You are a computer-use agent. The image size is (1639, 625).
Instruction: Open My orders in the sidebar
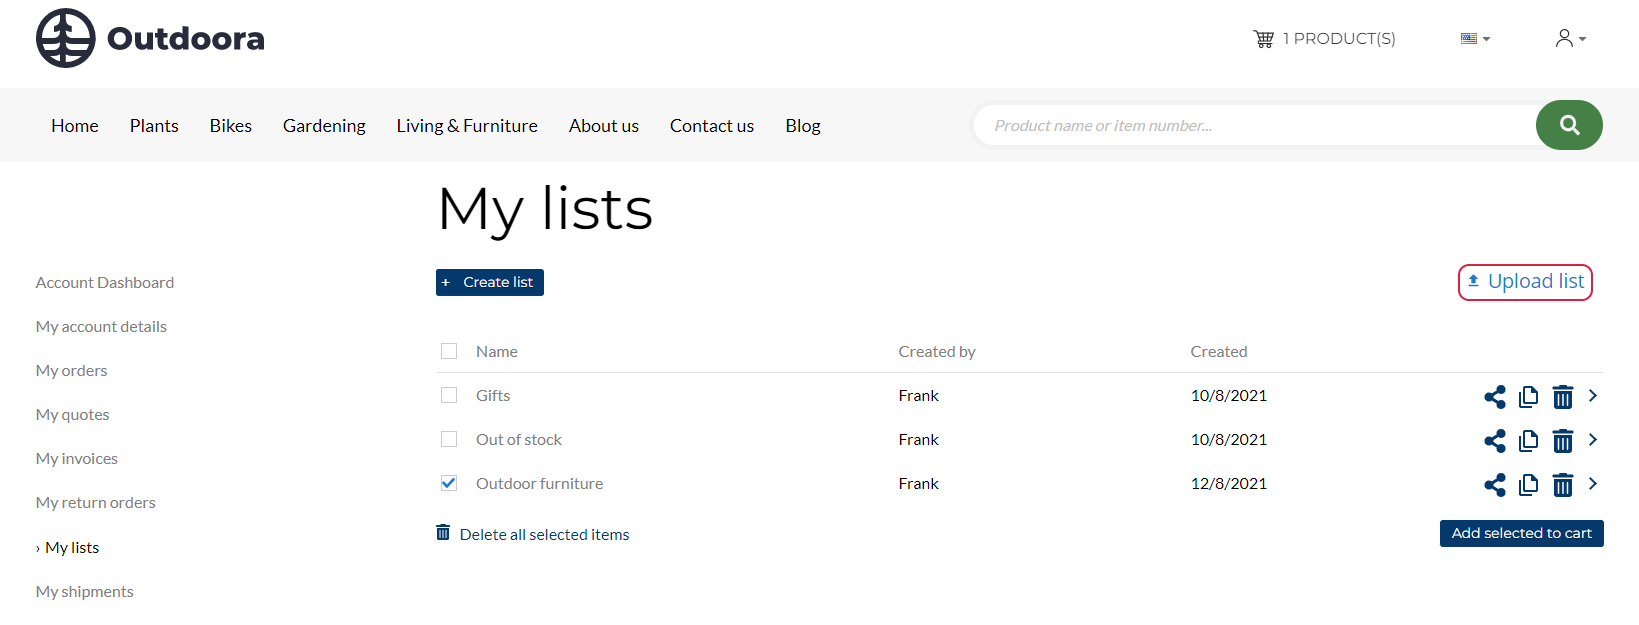coord(71,371)
